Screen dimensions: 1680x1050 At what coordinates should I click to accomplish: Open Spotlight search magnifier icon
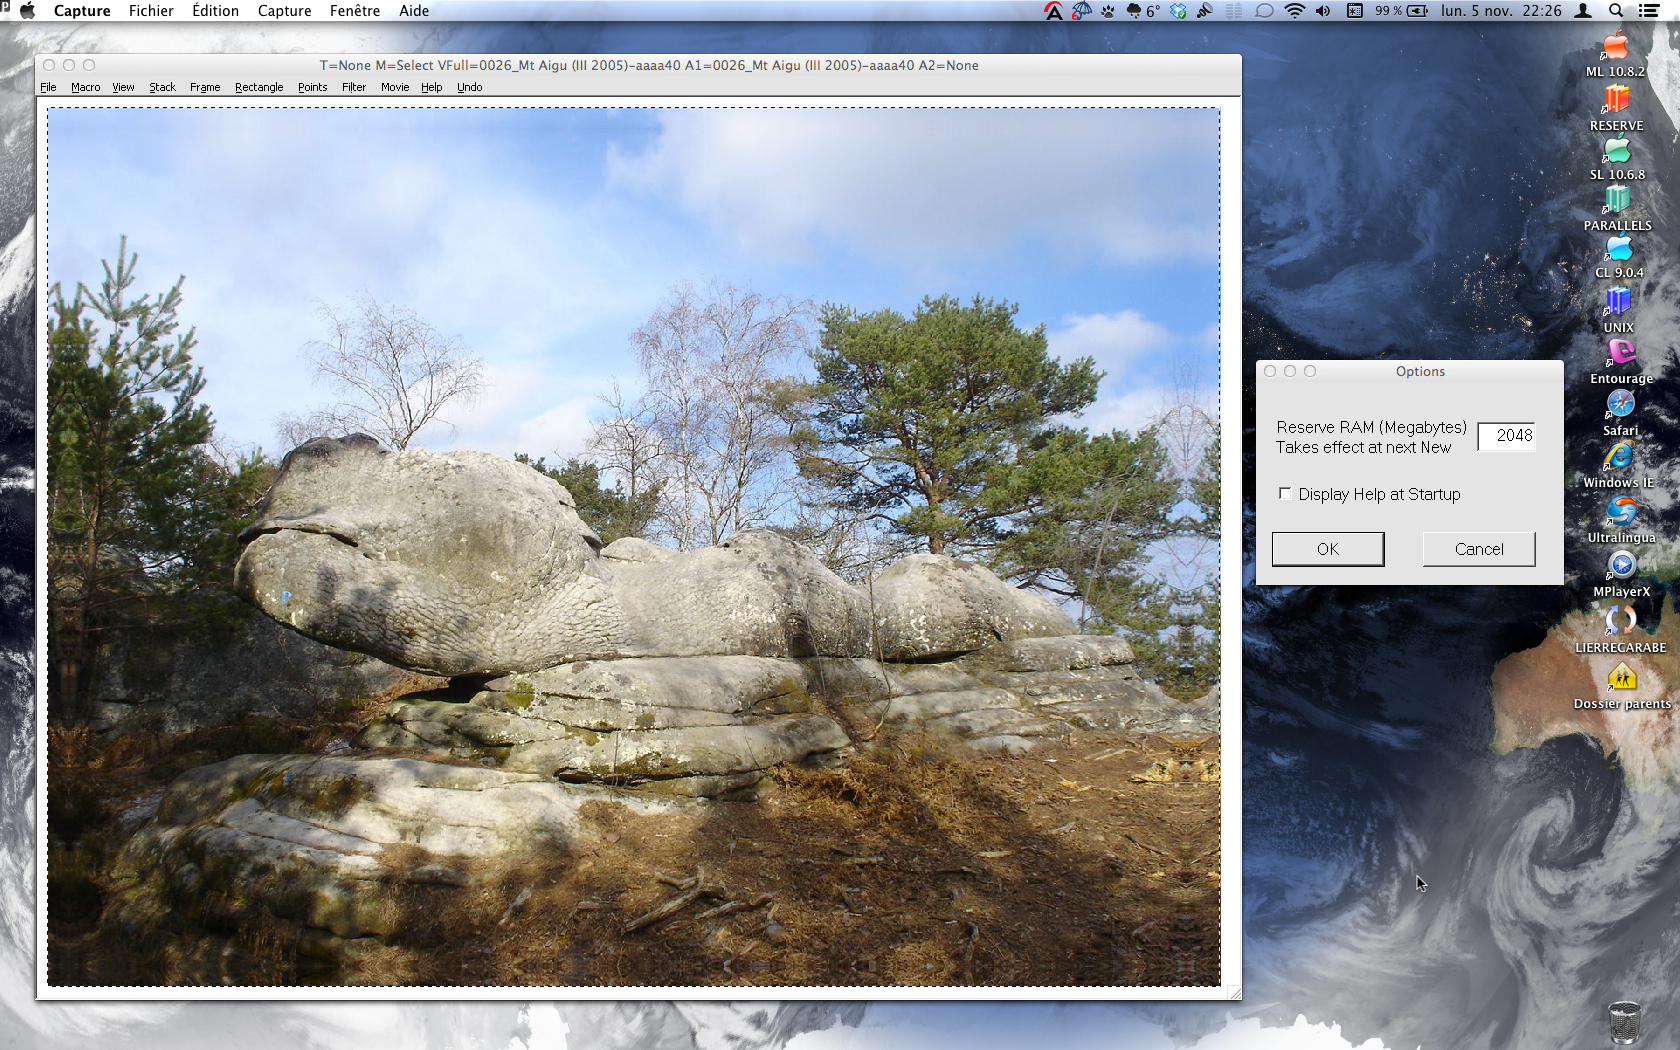[x=1616, y=11]
